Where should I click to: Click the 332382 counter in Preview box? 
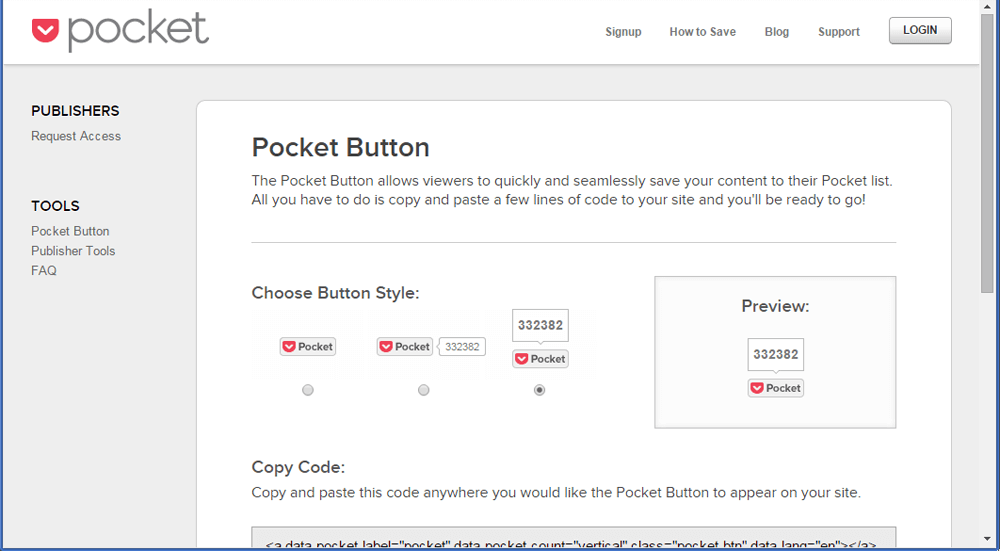(x=775, y=355)
